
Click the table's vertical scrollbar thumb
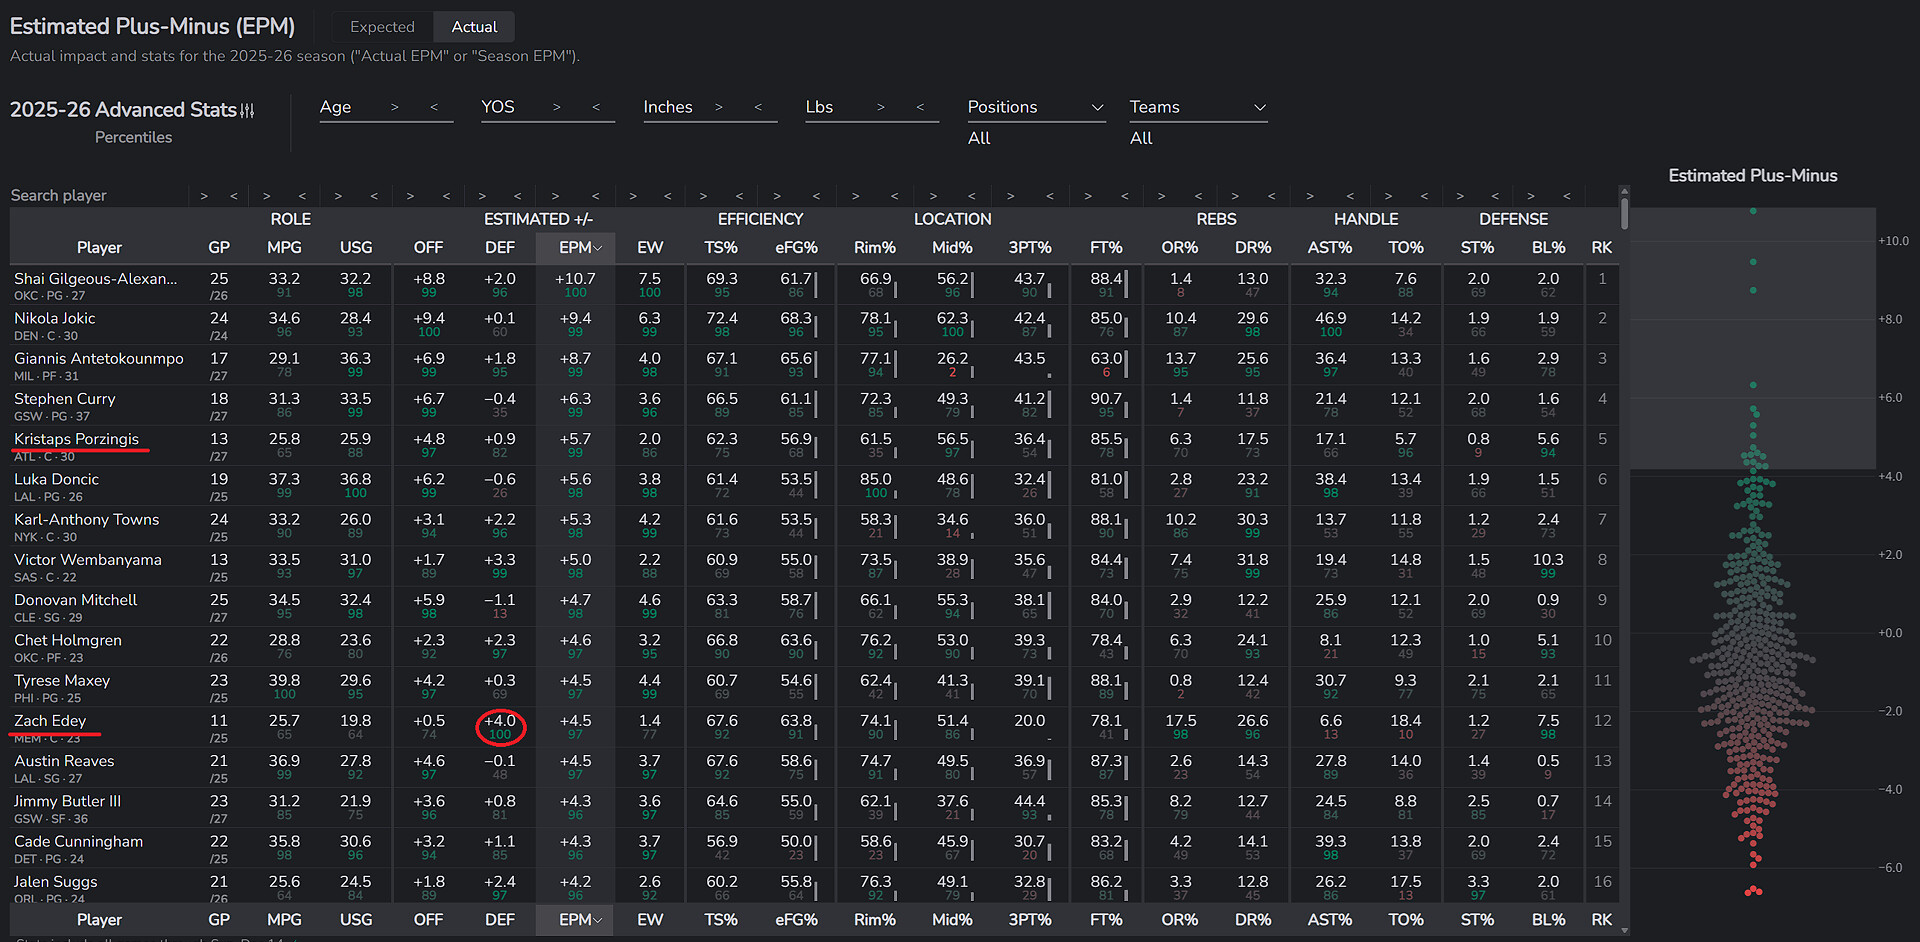click(x=1624, y=213)
